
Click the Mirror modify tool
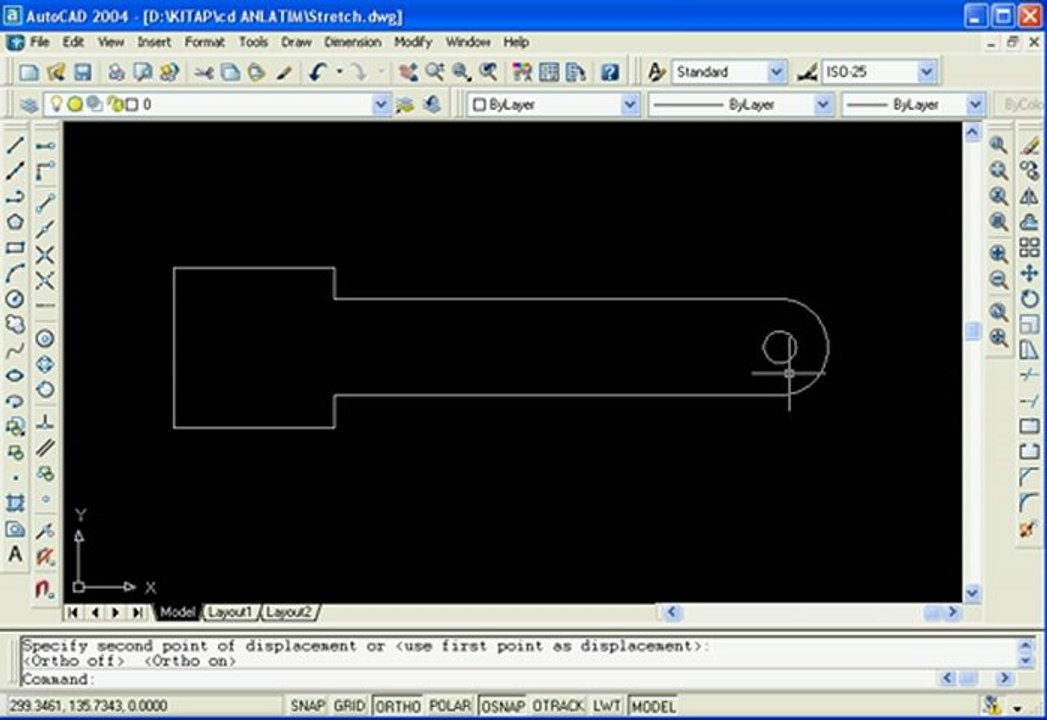pos(1029,196)
